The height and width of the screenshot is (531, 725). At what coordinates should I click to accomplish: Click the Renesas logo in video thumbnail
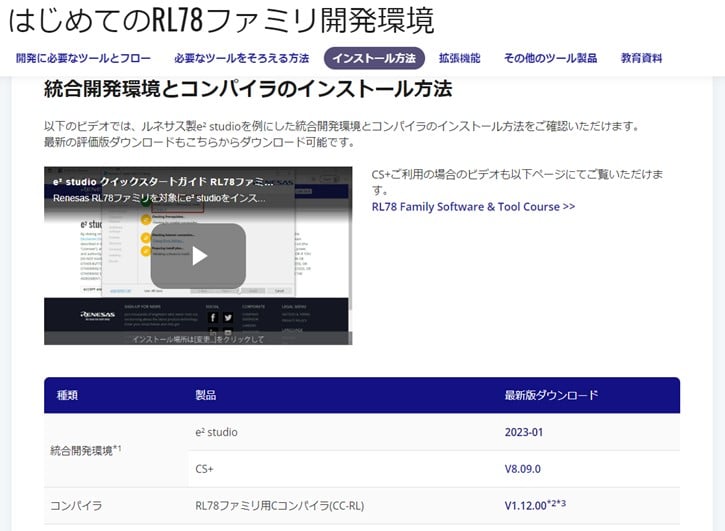98,315
